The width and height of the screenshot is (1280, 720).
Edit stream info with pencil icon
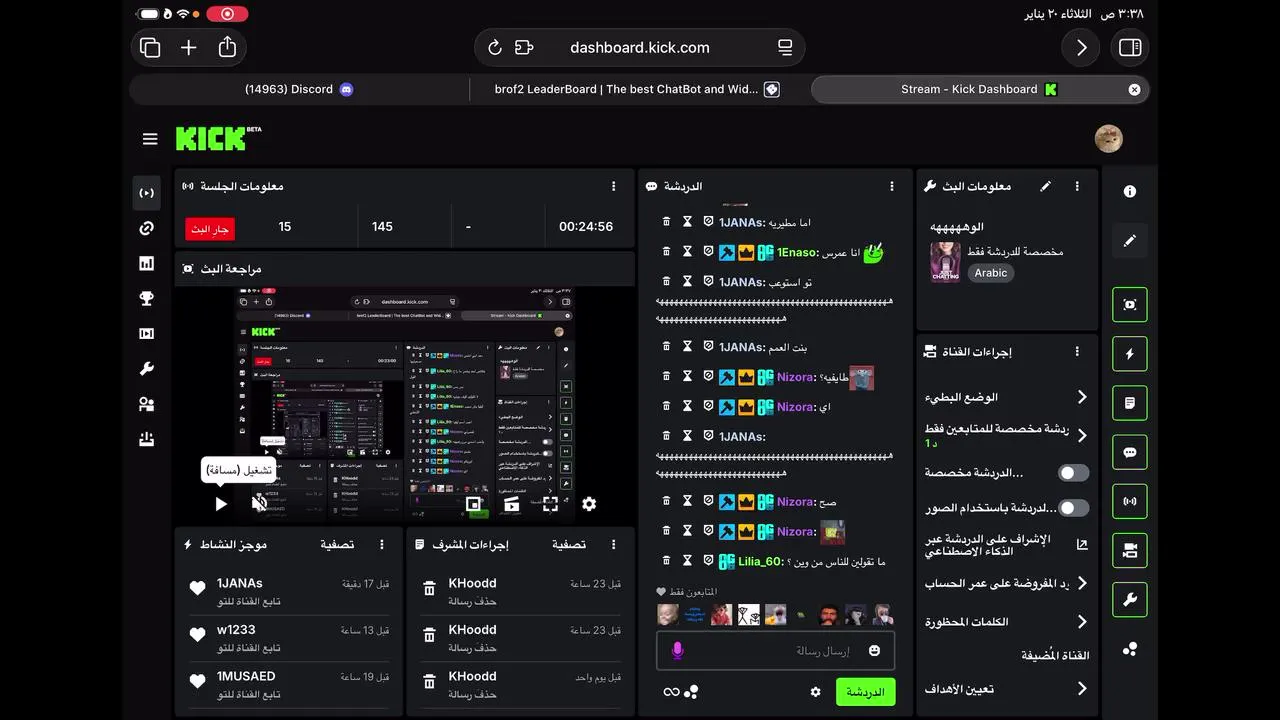[1046, 186]
